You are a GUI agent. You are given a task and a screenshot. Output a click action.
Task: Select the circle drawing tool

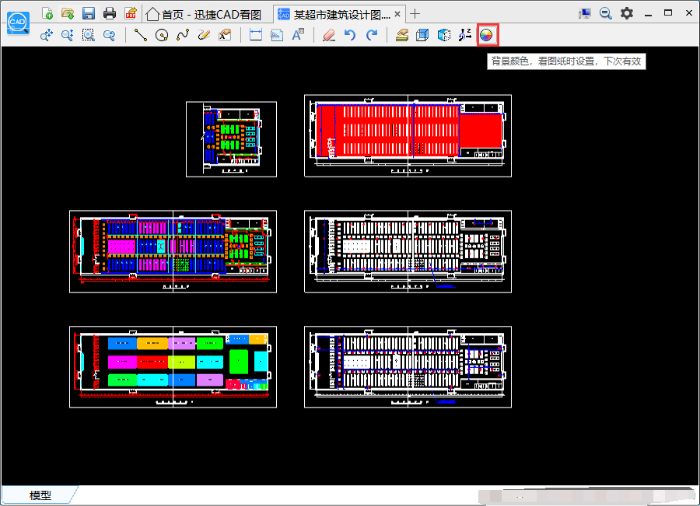click(162, 35)
